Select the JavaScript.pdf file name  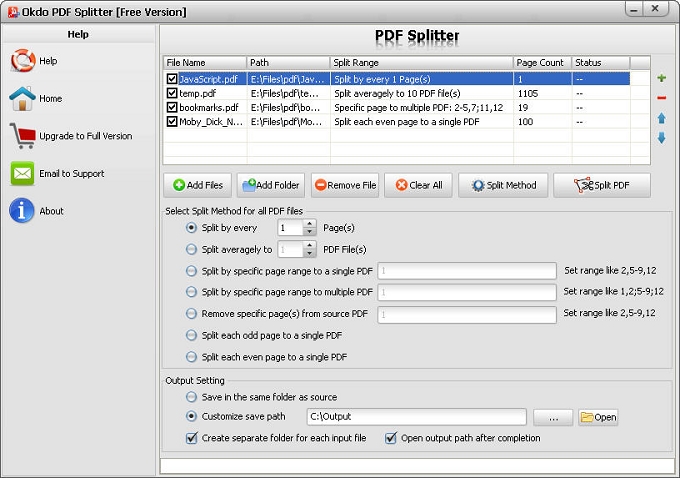(209, 79)
